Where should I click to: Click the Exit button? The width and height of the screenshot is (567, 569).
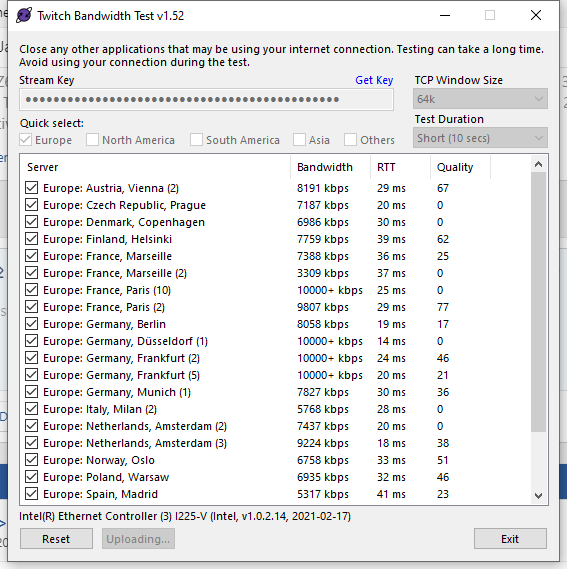click(x=510, y=539)
